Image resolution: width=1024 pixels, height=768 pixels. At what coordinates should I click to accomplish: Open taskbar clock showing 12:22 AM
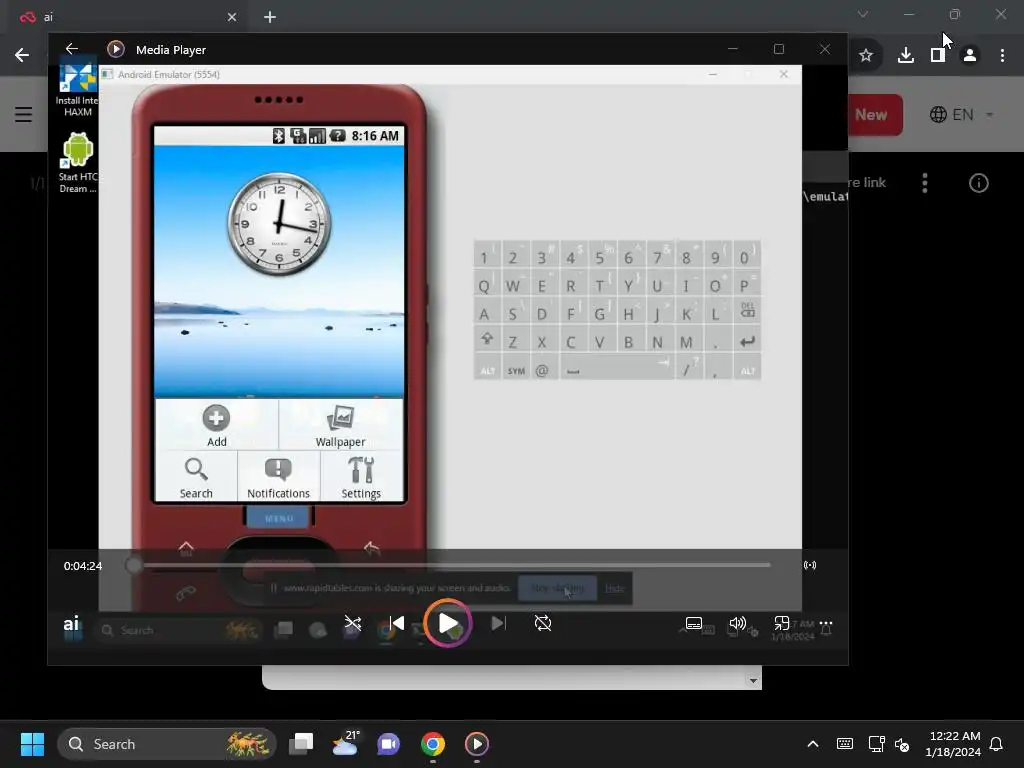[x=953, y=744]
